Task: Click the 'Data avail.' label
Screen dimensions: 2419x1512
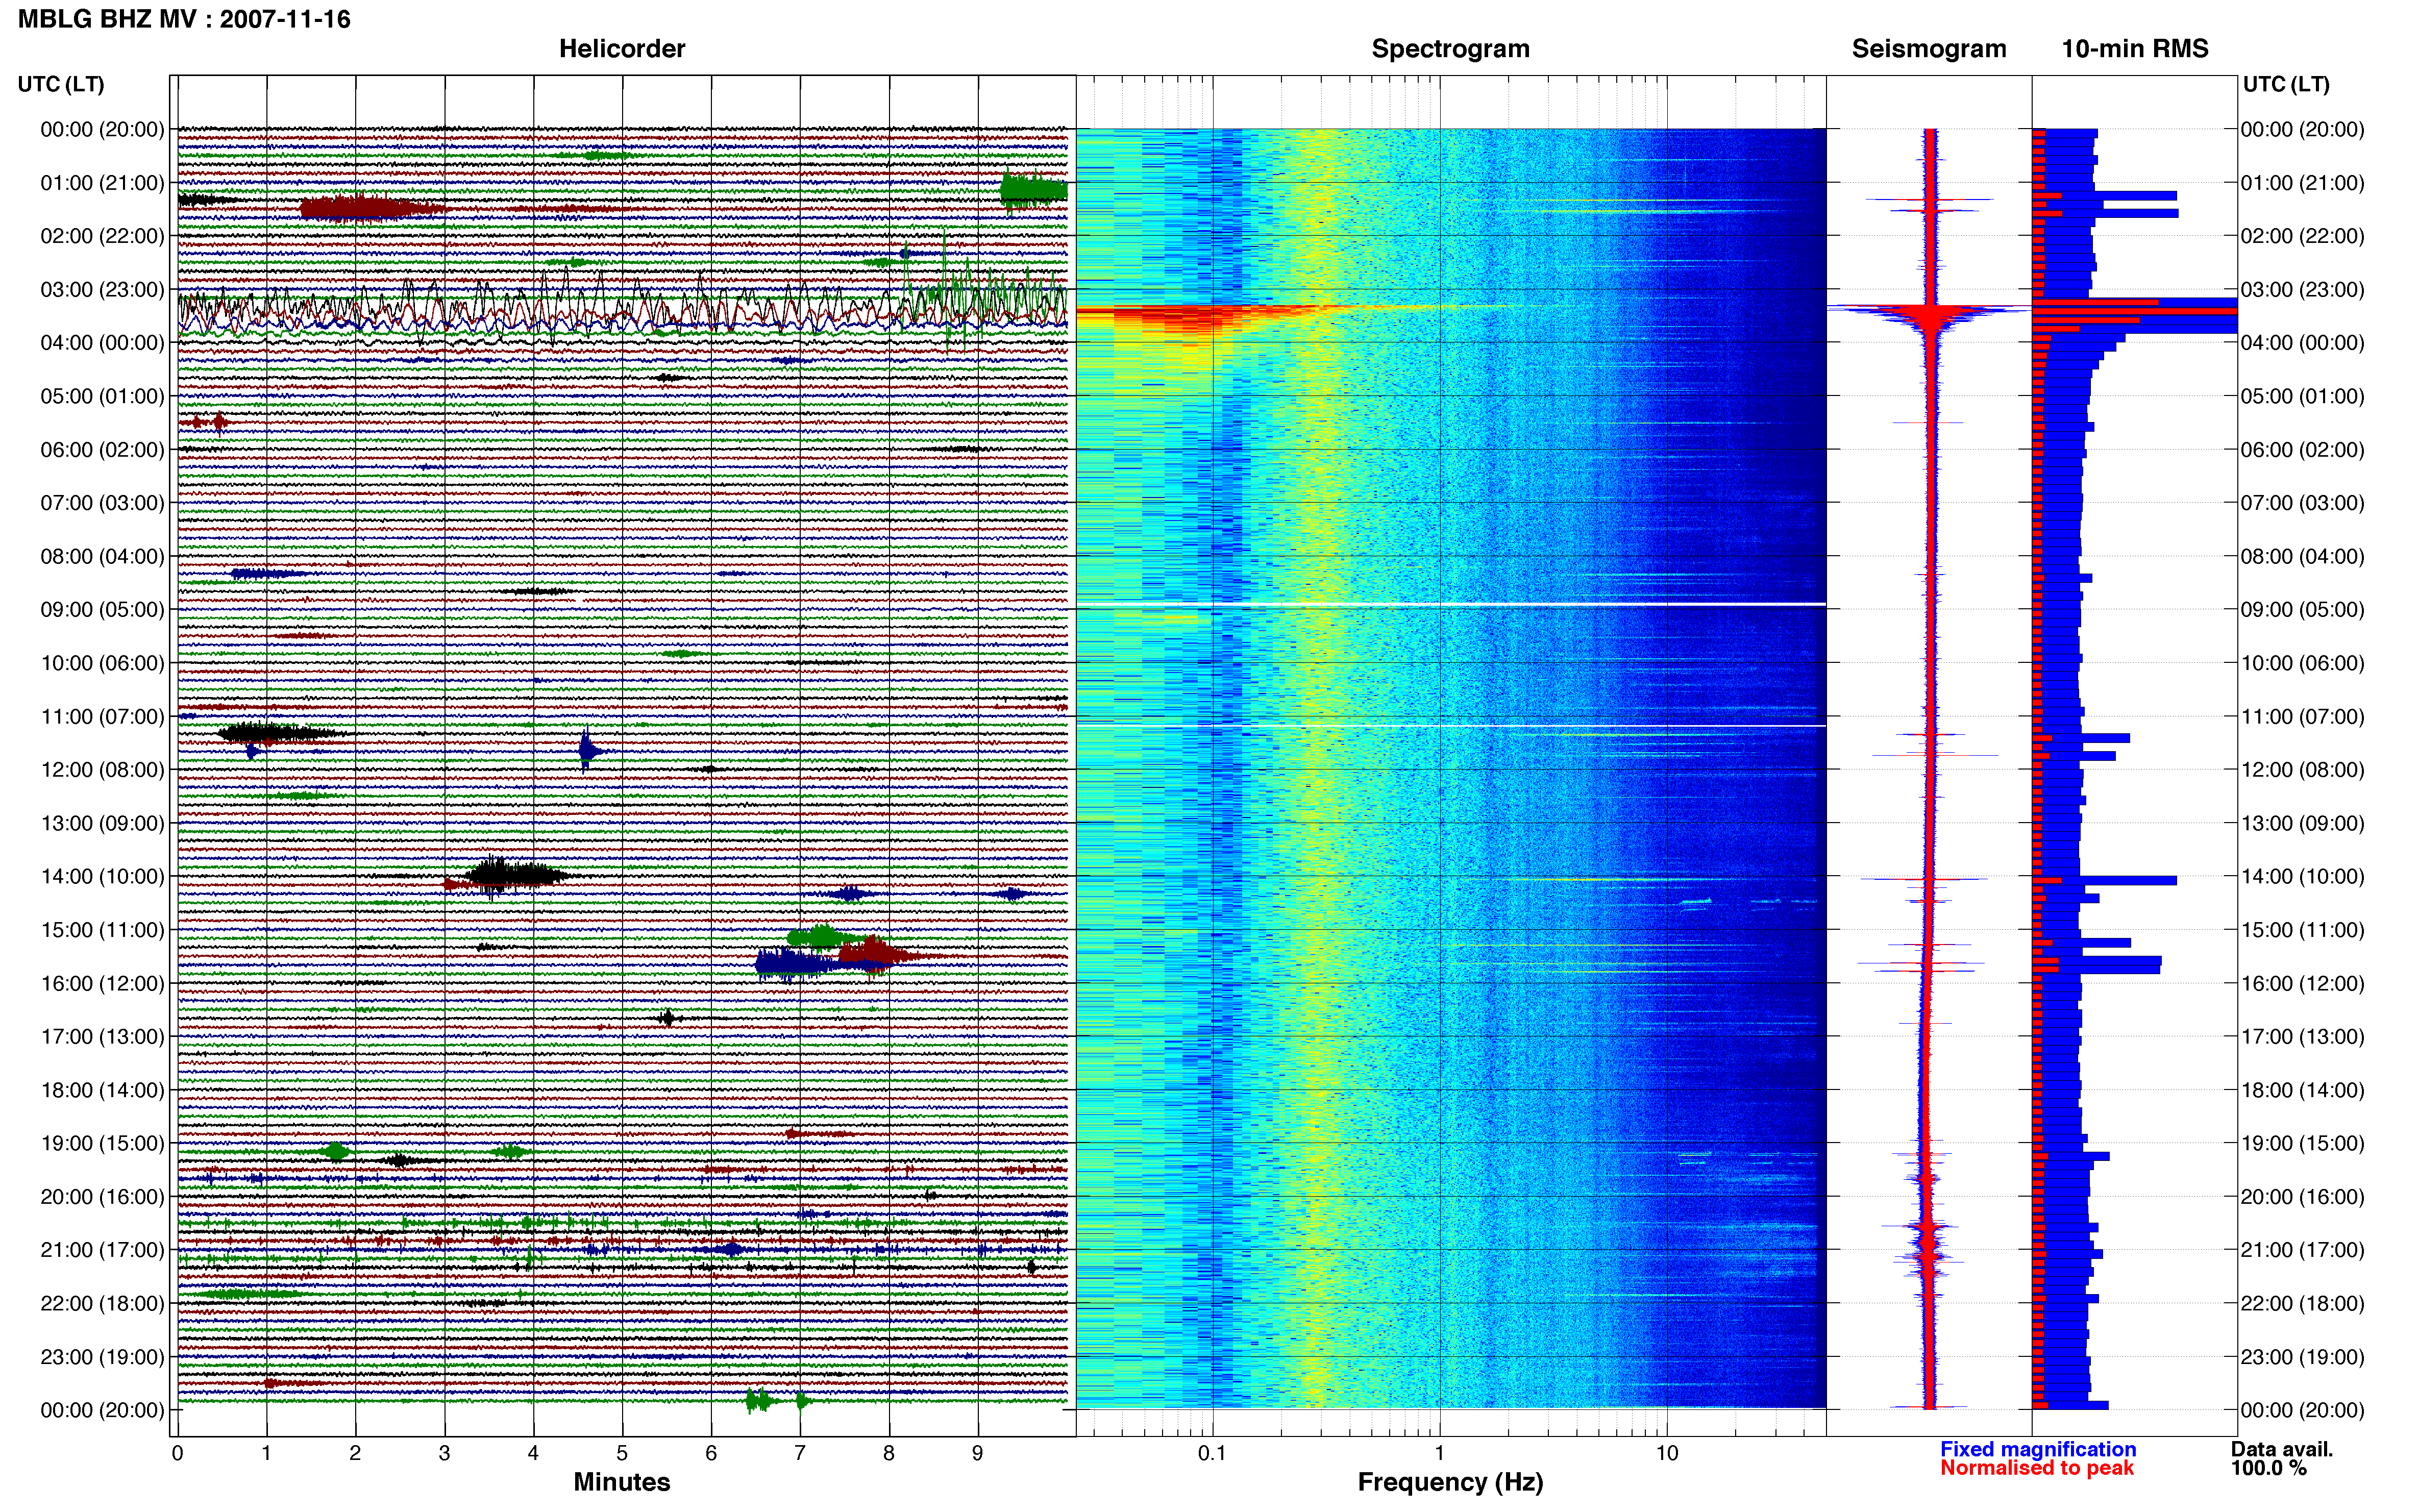Action: coord(2282,1449)
